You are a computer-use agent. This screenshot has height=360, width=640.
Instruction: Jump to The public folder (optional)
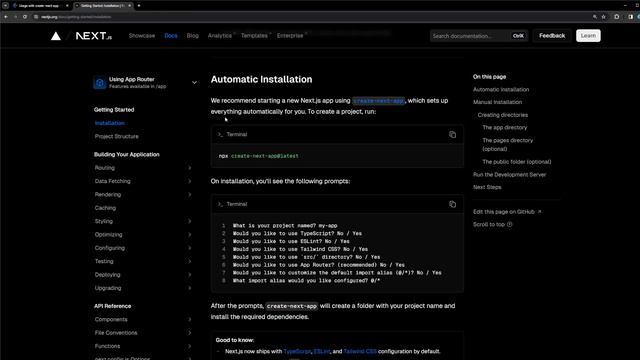point(516,162)
